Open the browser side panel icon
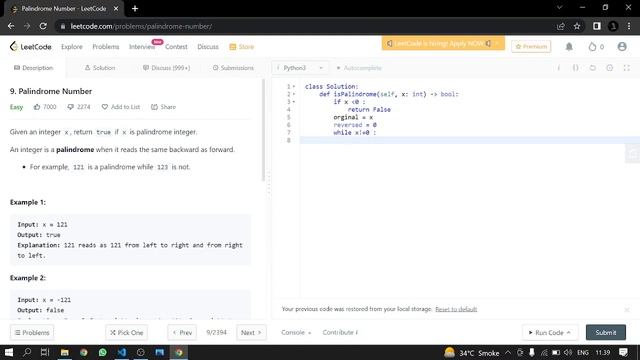640x360 pixels. pyautogui.click(x=597, y=26)
